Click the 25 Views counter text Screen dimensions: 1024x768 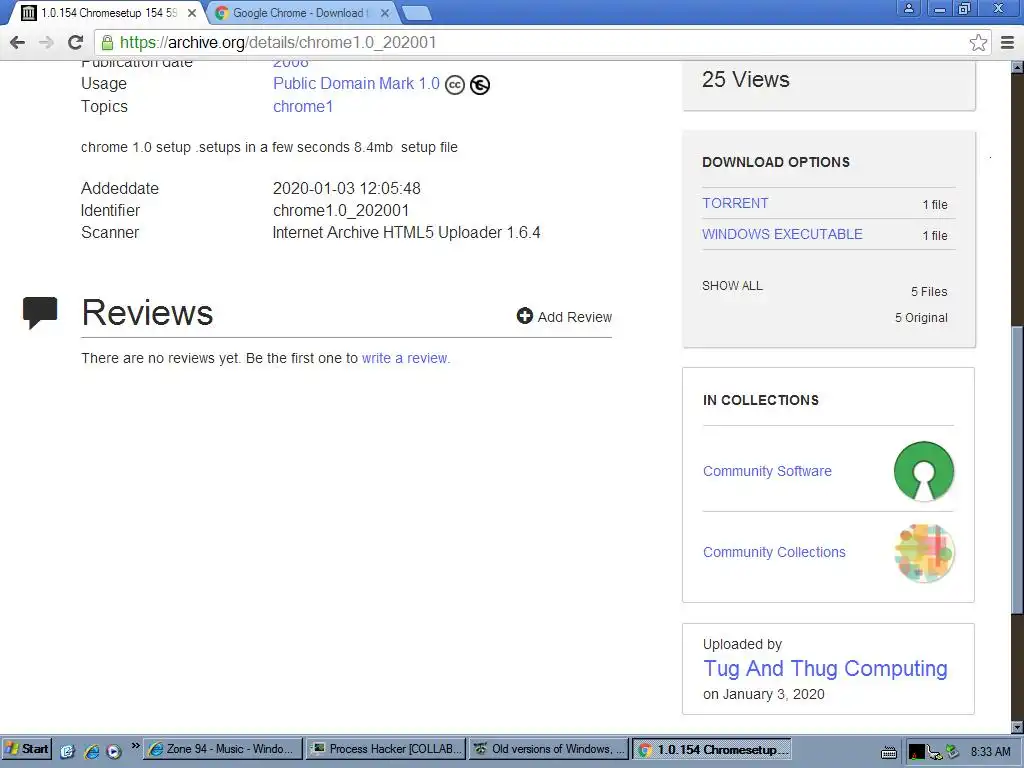pos(746,80)
